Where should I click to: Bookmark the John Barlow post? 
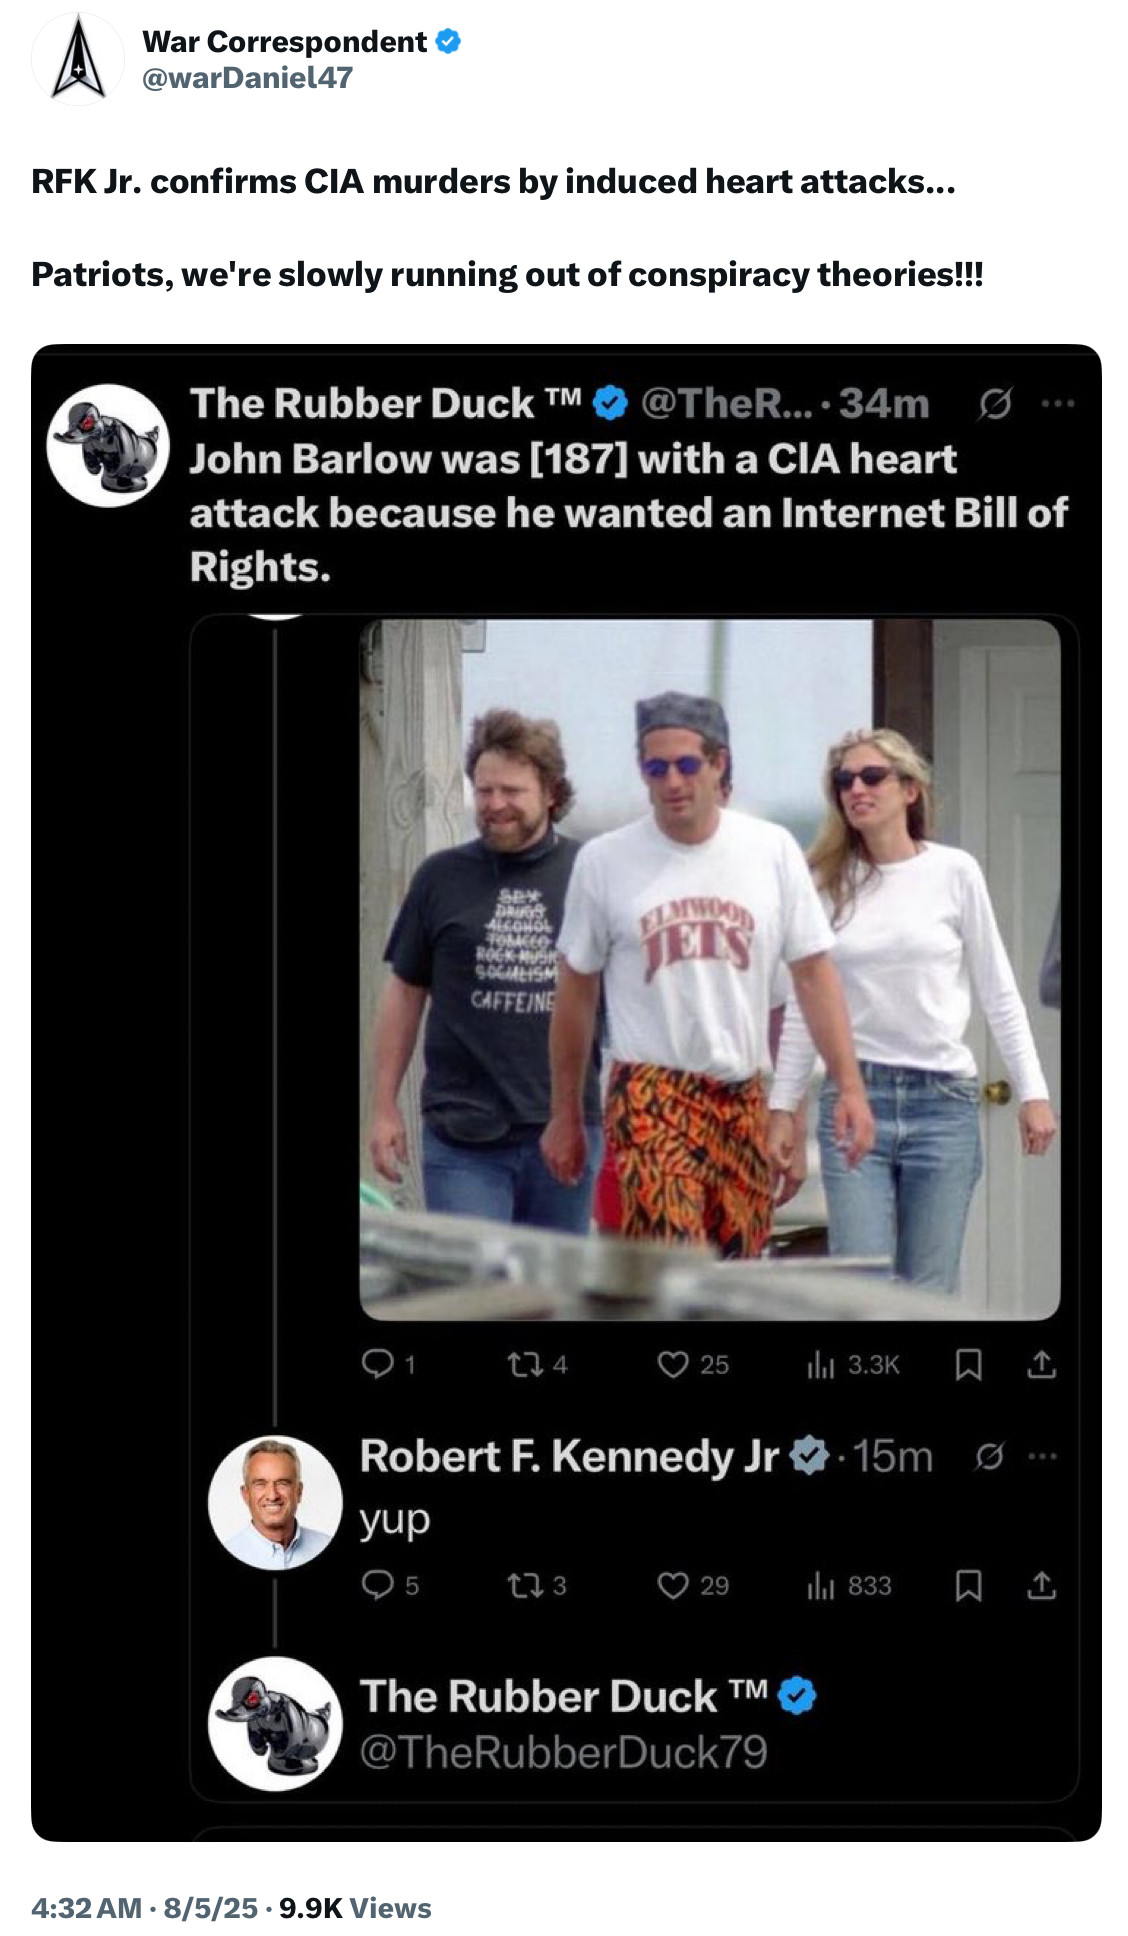click(x=967, y=1365)
